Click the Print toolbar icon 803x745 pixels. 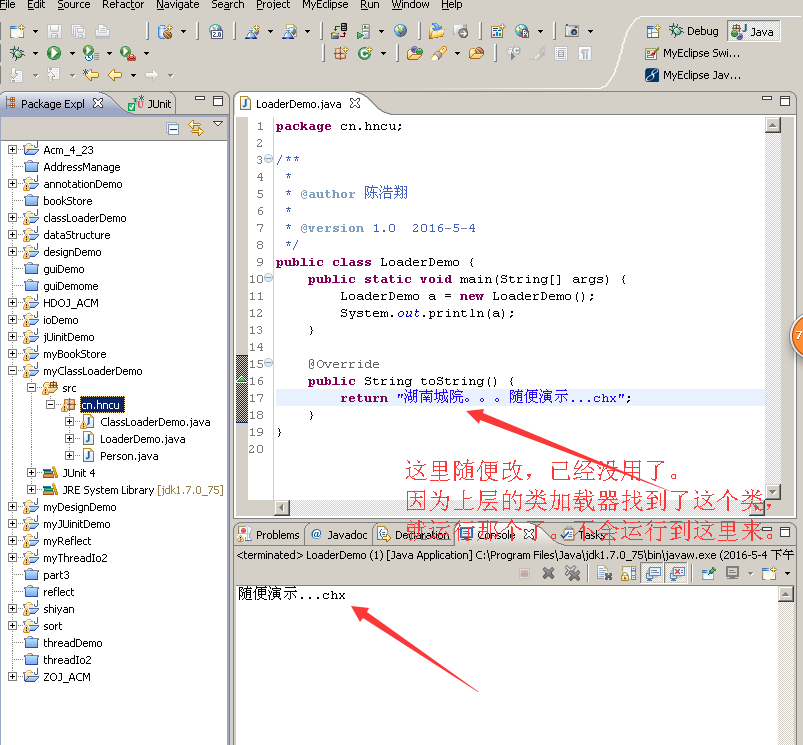click(x=102, y=31)
